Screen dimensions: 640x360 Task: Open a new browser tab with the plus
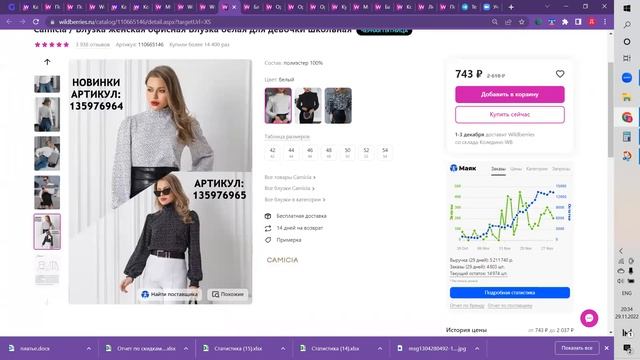pyautogui.click(x=511, y=7)
